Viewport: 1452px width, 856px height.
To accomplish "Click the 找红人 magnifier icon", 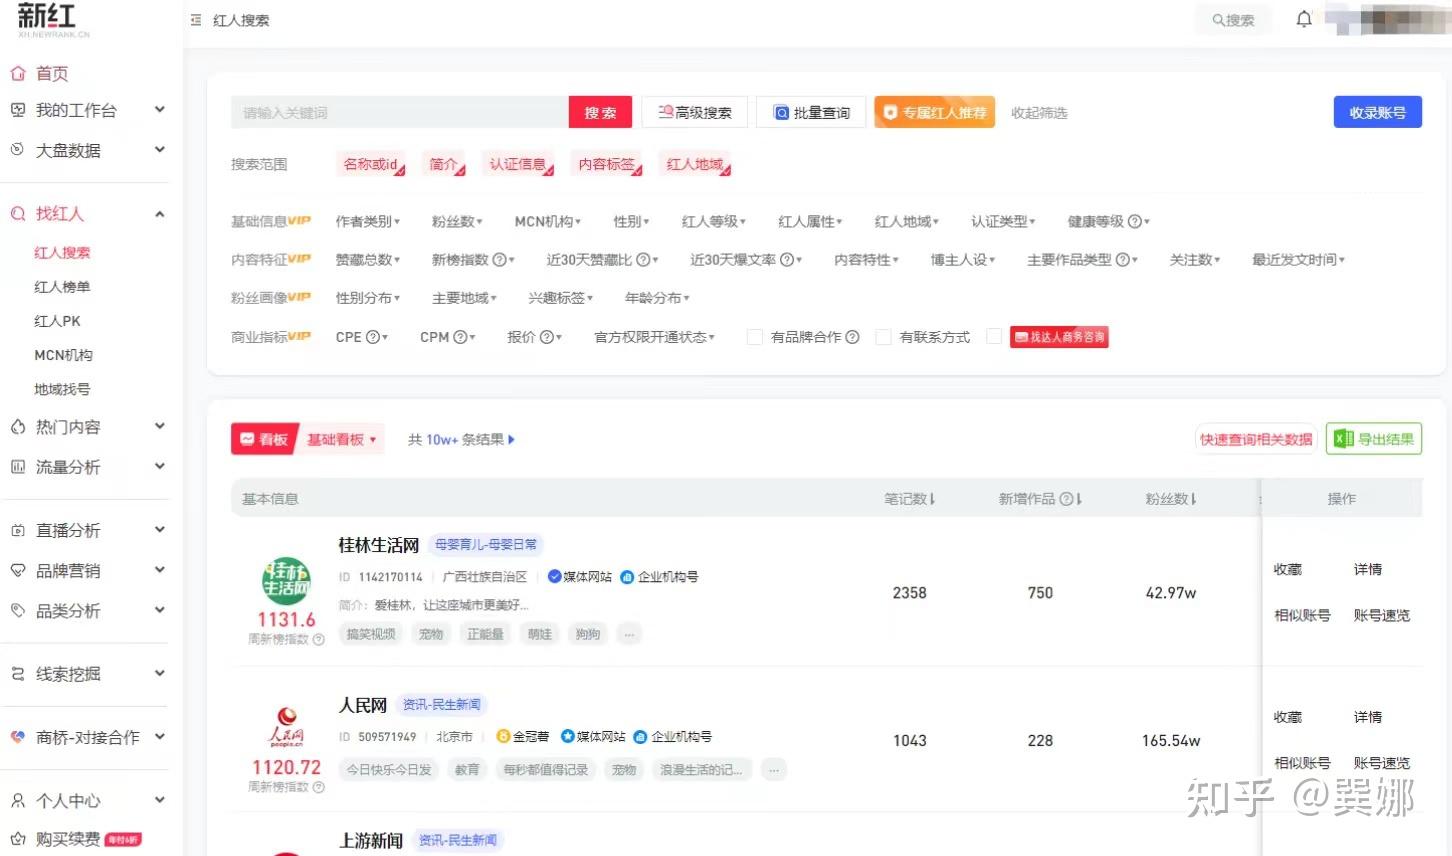I will point(17,213).
